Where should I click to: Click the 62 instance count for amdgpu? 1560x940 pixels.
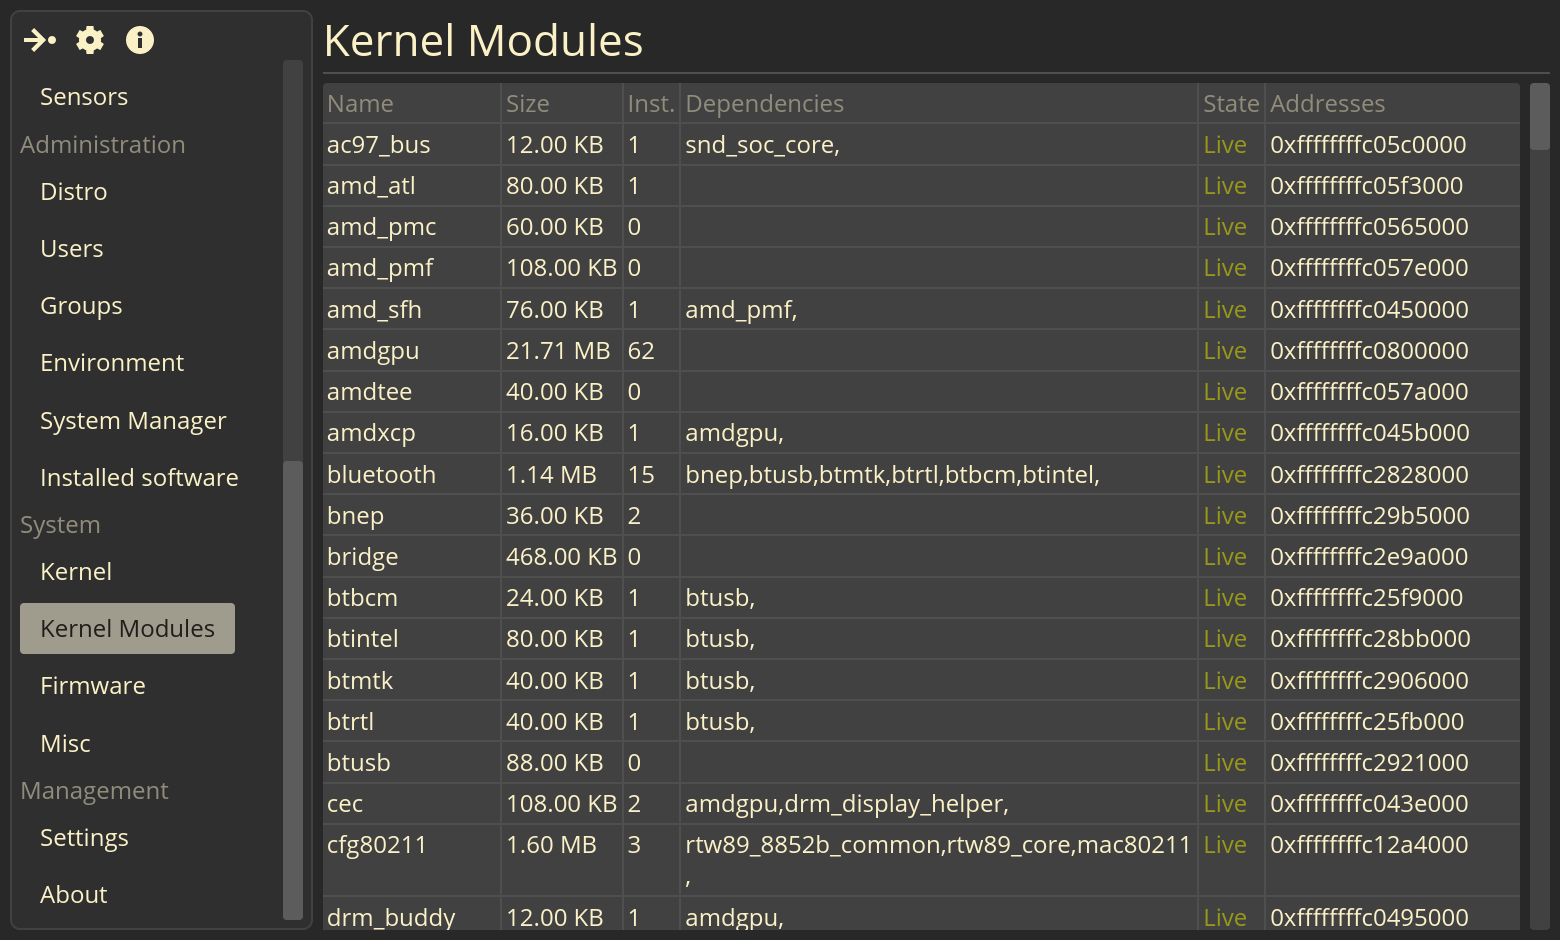tap(641, 351)
